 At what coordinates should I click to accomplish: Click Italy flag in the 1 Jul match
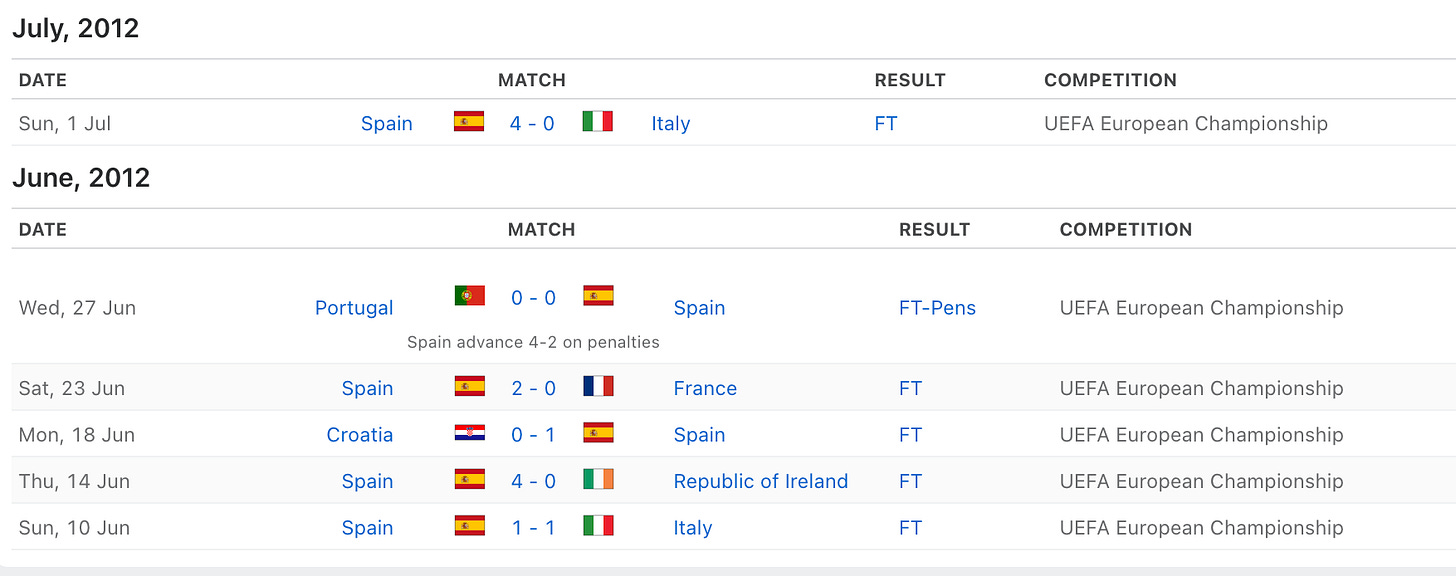click(598, 122)
